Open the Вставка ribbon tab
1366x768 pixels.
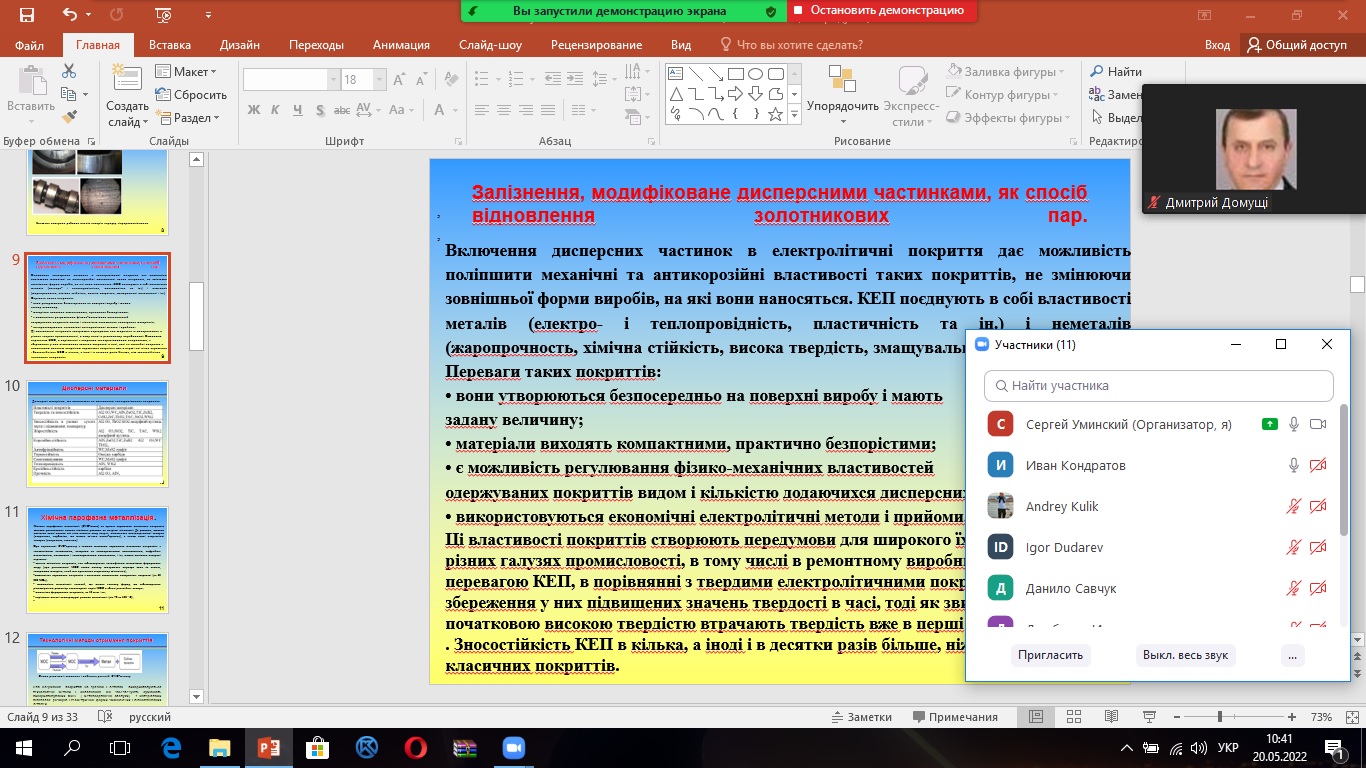coord(170,45)
